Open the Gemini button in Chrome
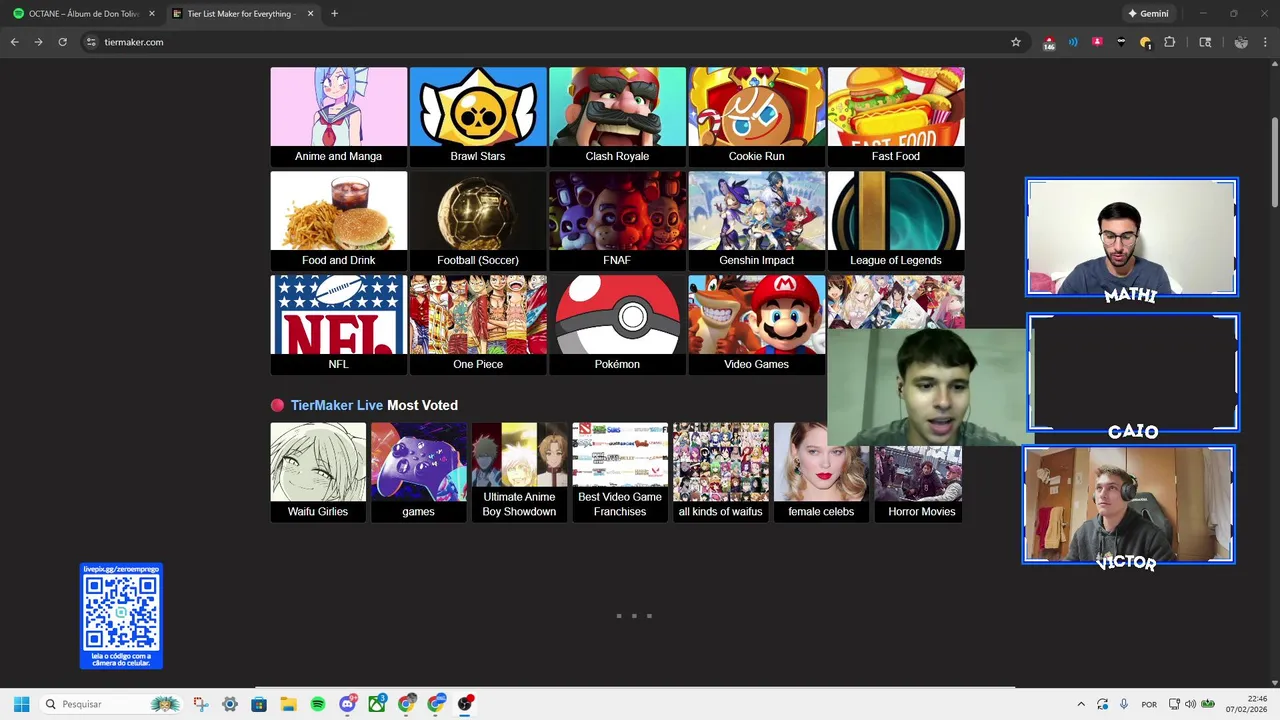This screenshot has width=1280, height=720. click(x=1148, y=14)
